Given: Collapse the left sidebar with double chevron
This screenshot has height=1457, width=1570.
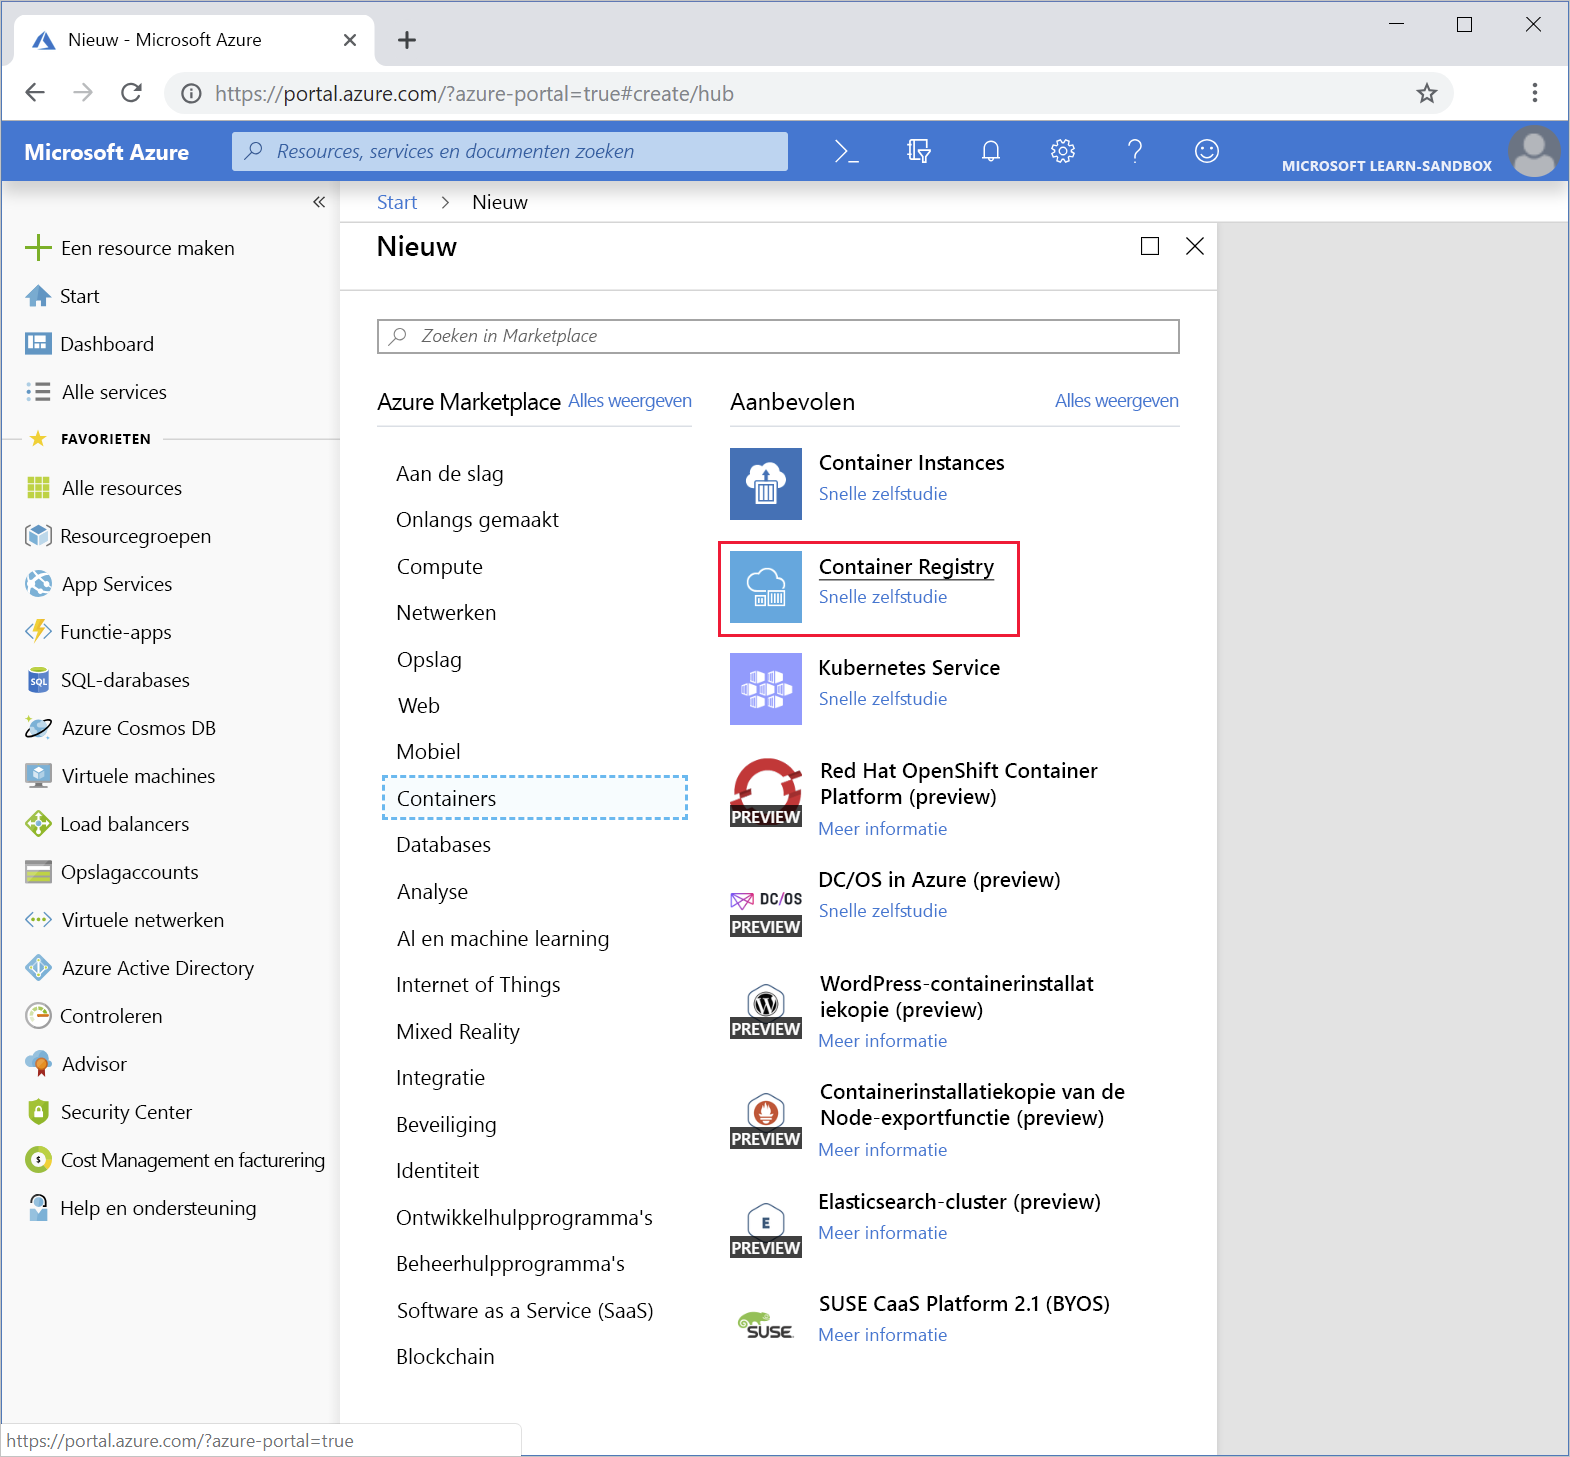Looking at the screenshot, I should (x=319, y=202).
